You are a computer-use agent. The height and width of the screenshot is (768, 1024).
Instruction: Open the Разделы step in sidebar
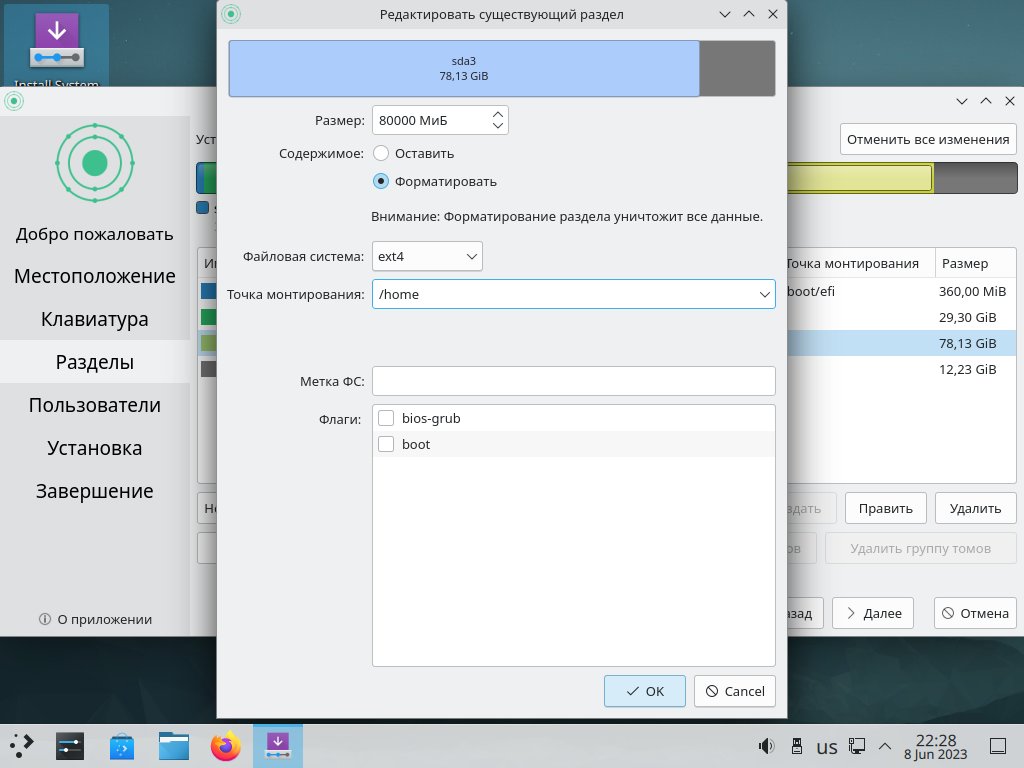[x=95, y=362]
